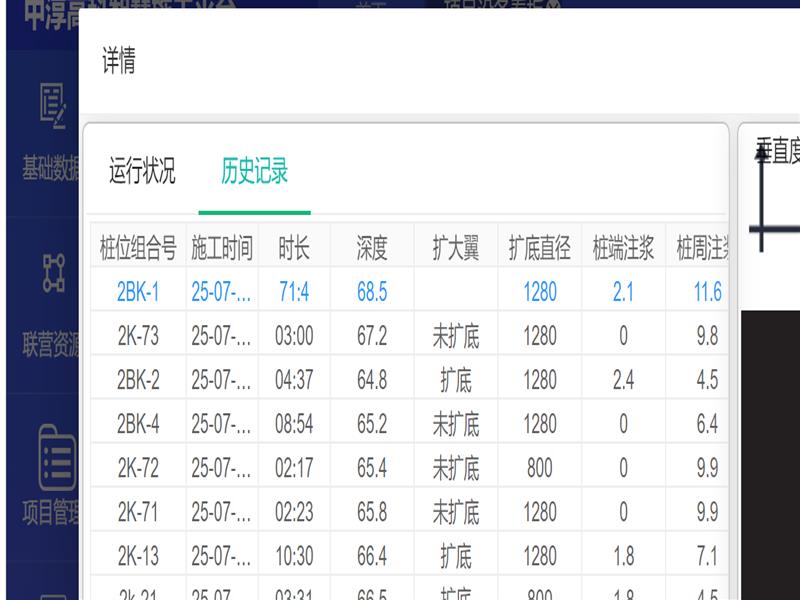800x600 pixels.
Task: Click the 桩位组合号 column header
Action: click(138, 248)
